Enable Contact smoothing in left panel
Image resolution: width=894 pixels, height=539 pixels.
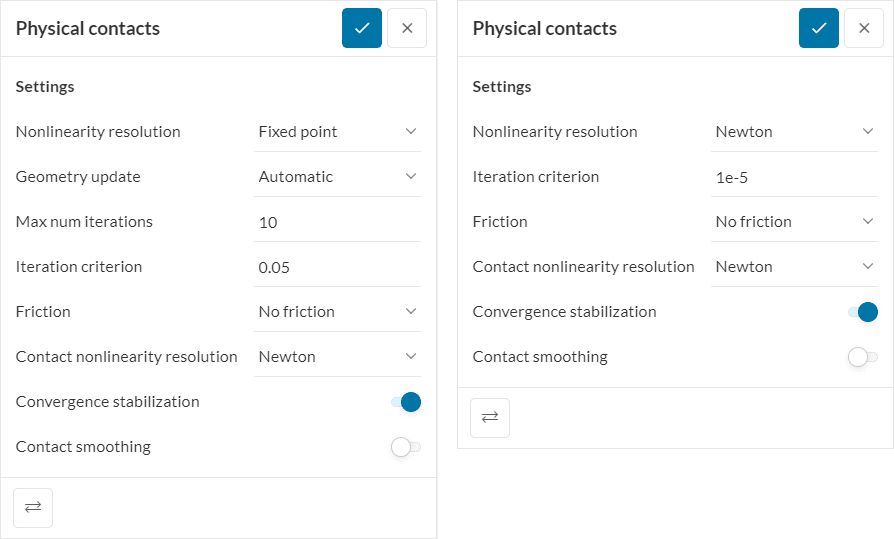(x=405, y=447)
